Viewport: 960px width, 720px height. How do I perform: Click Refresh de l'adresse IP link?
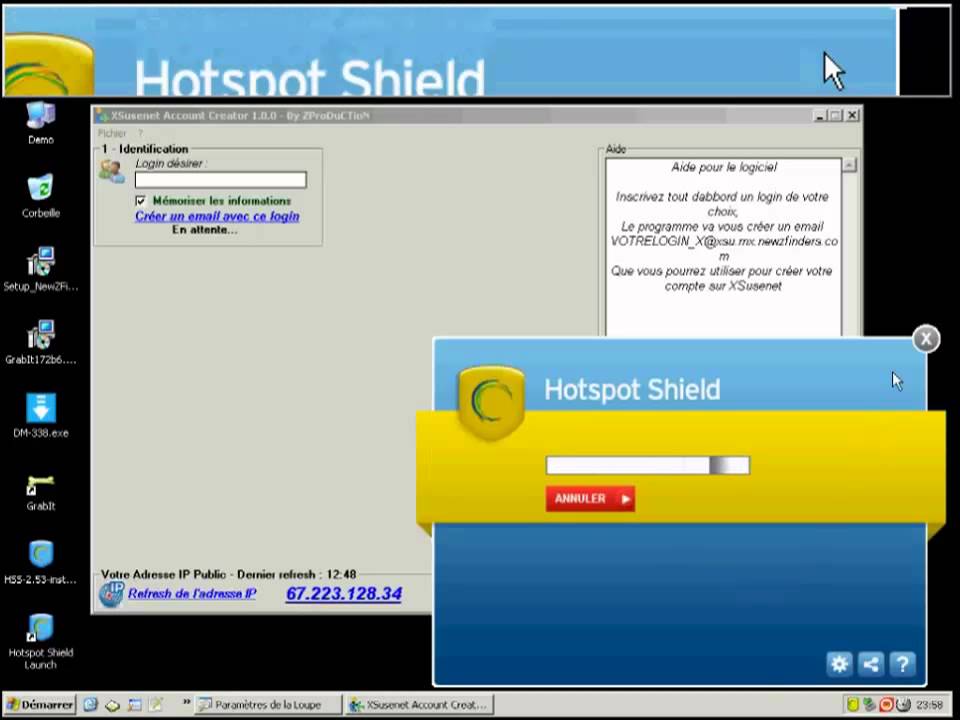pos(192,593)
